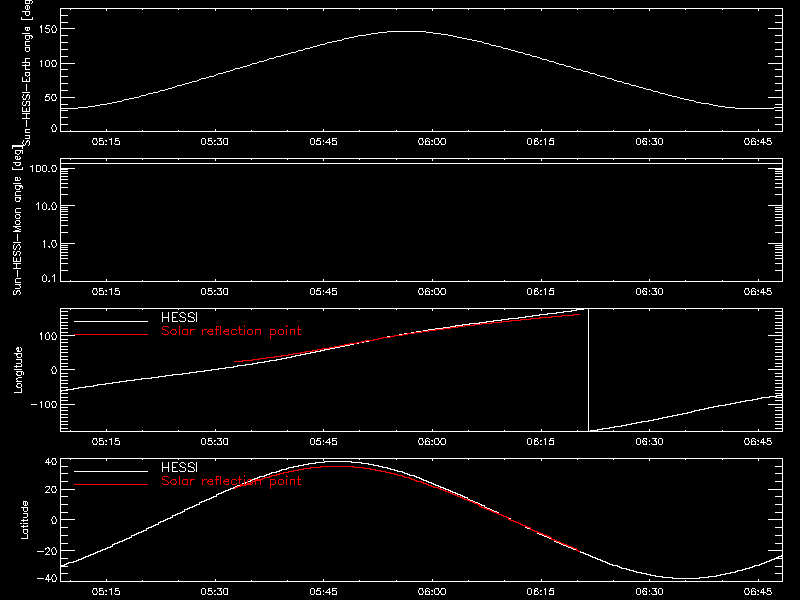
Task: Select Solar reflection point legend in Longitude plot
Action: [x=231, y=331]
